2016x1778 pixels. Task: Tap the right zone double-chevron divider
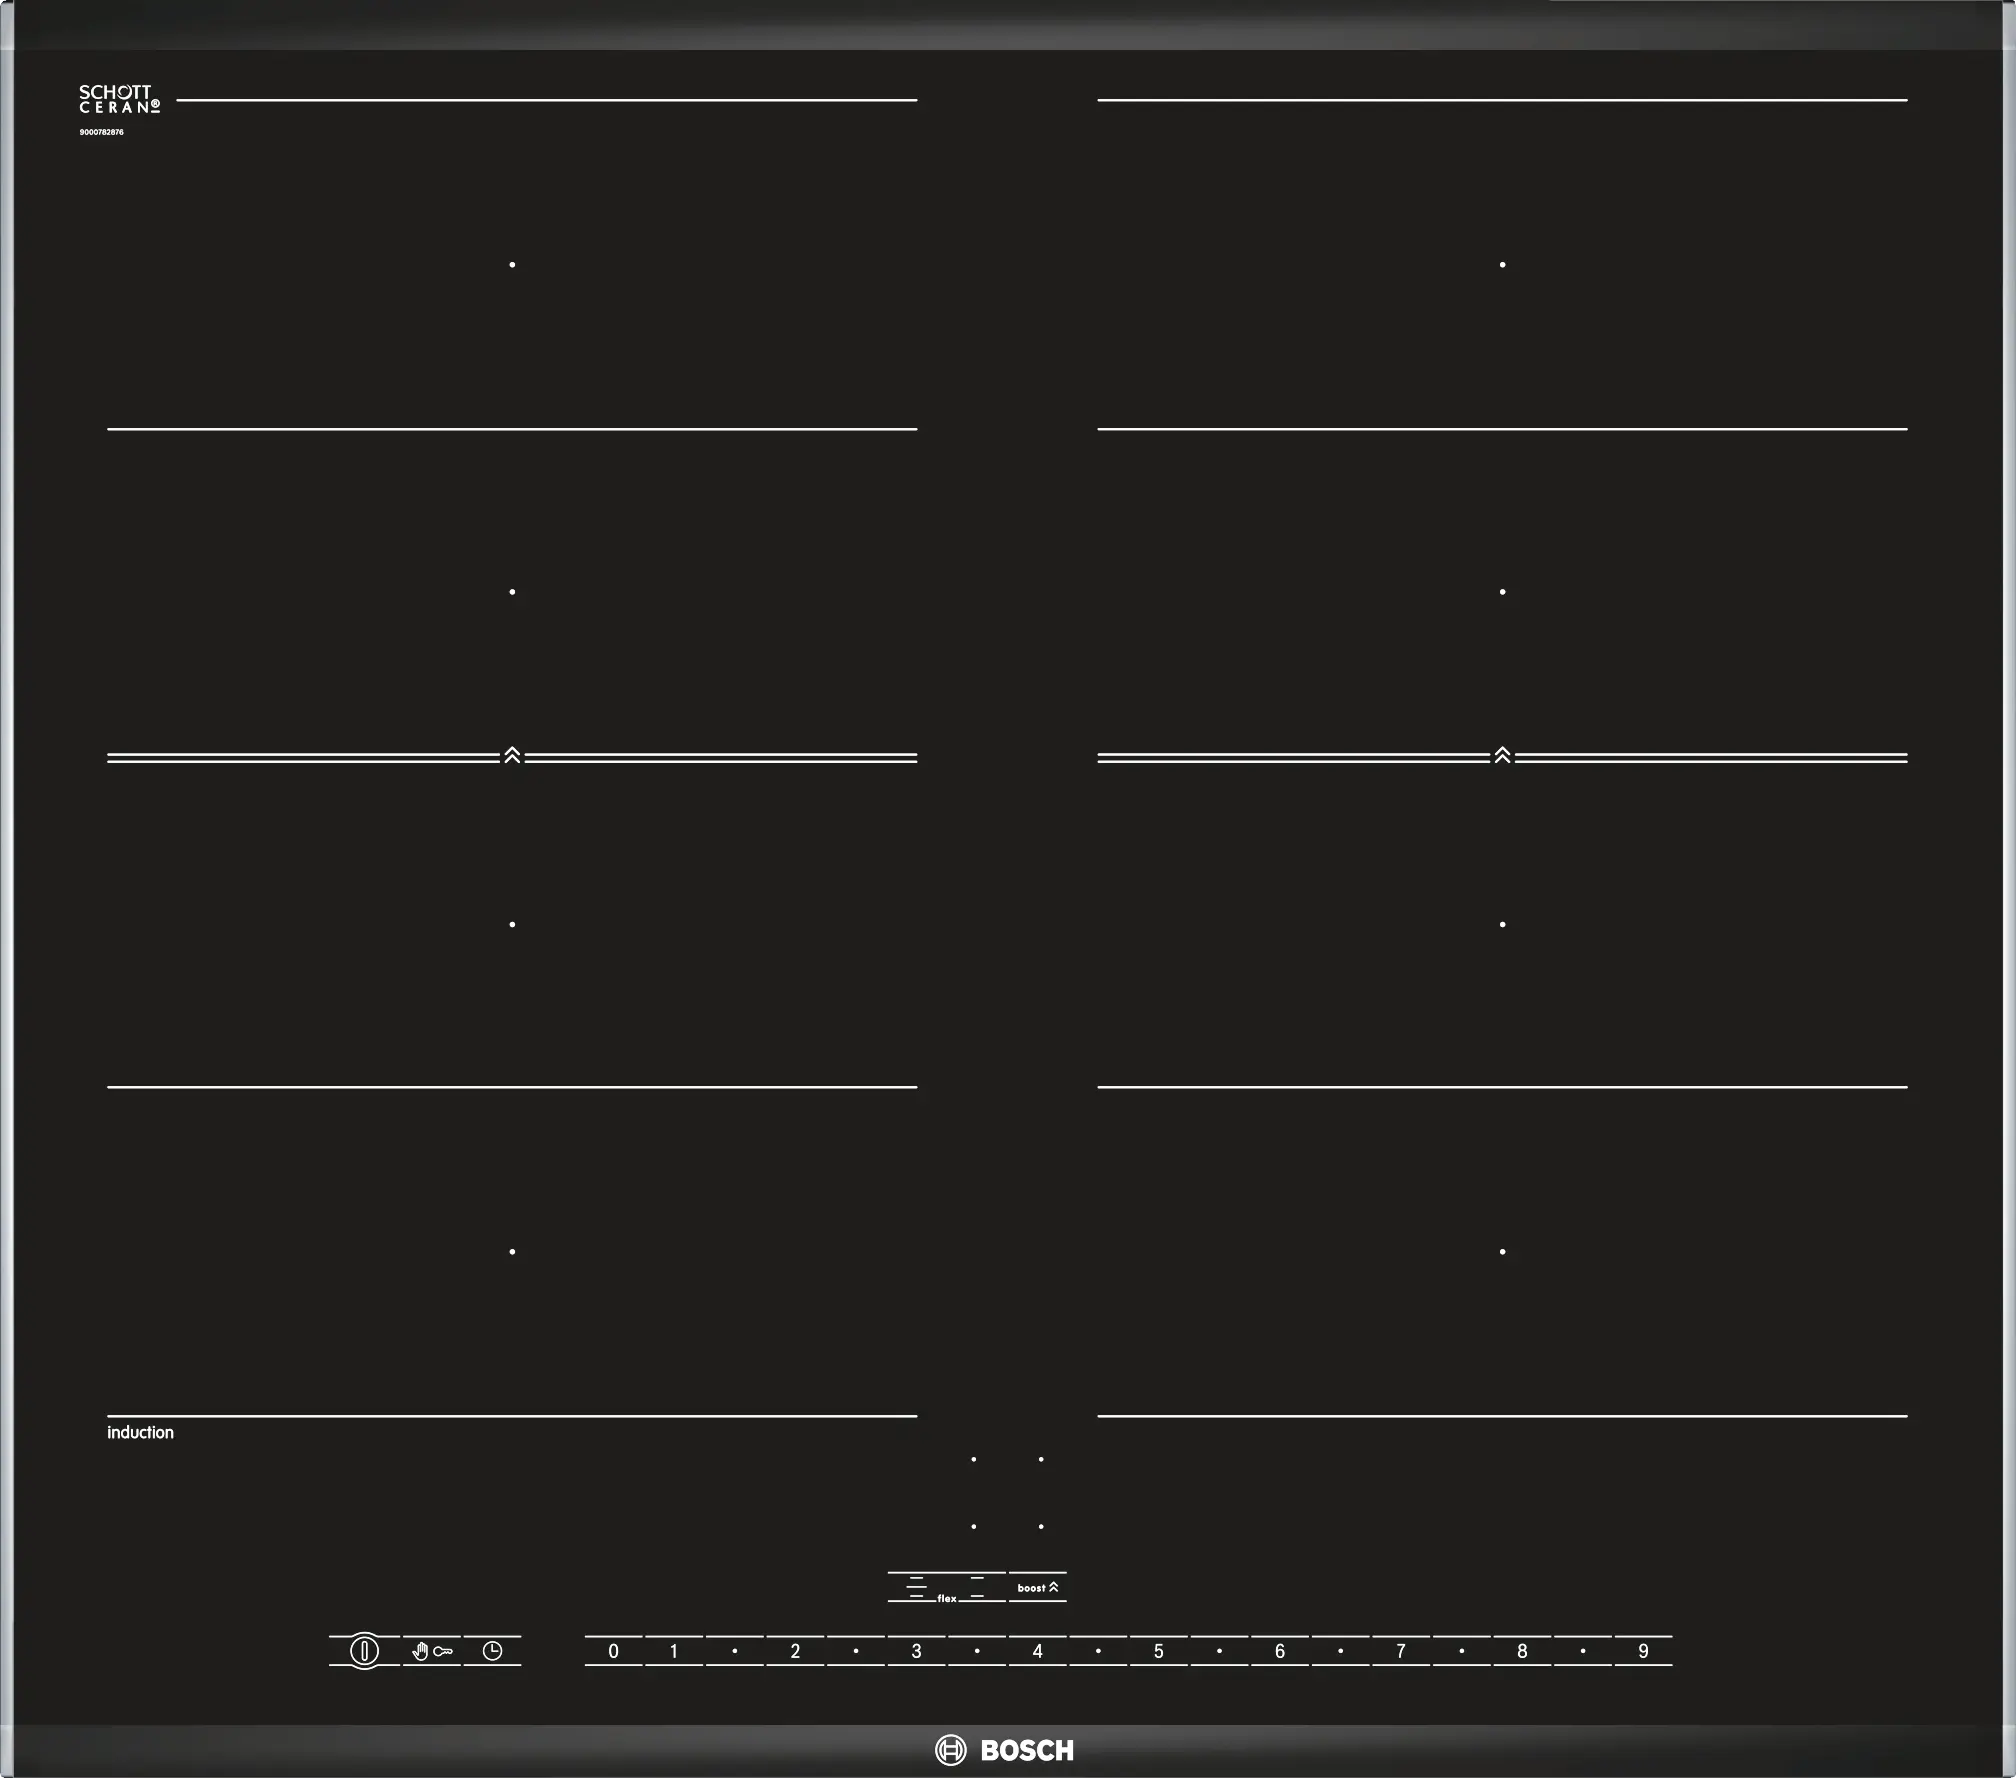(x=1502, y=756)
